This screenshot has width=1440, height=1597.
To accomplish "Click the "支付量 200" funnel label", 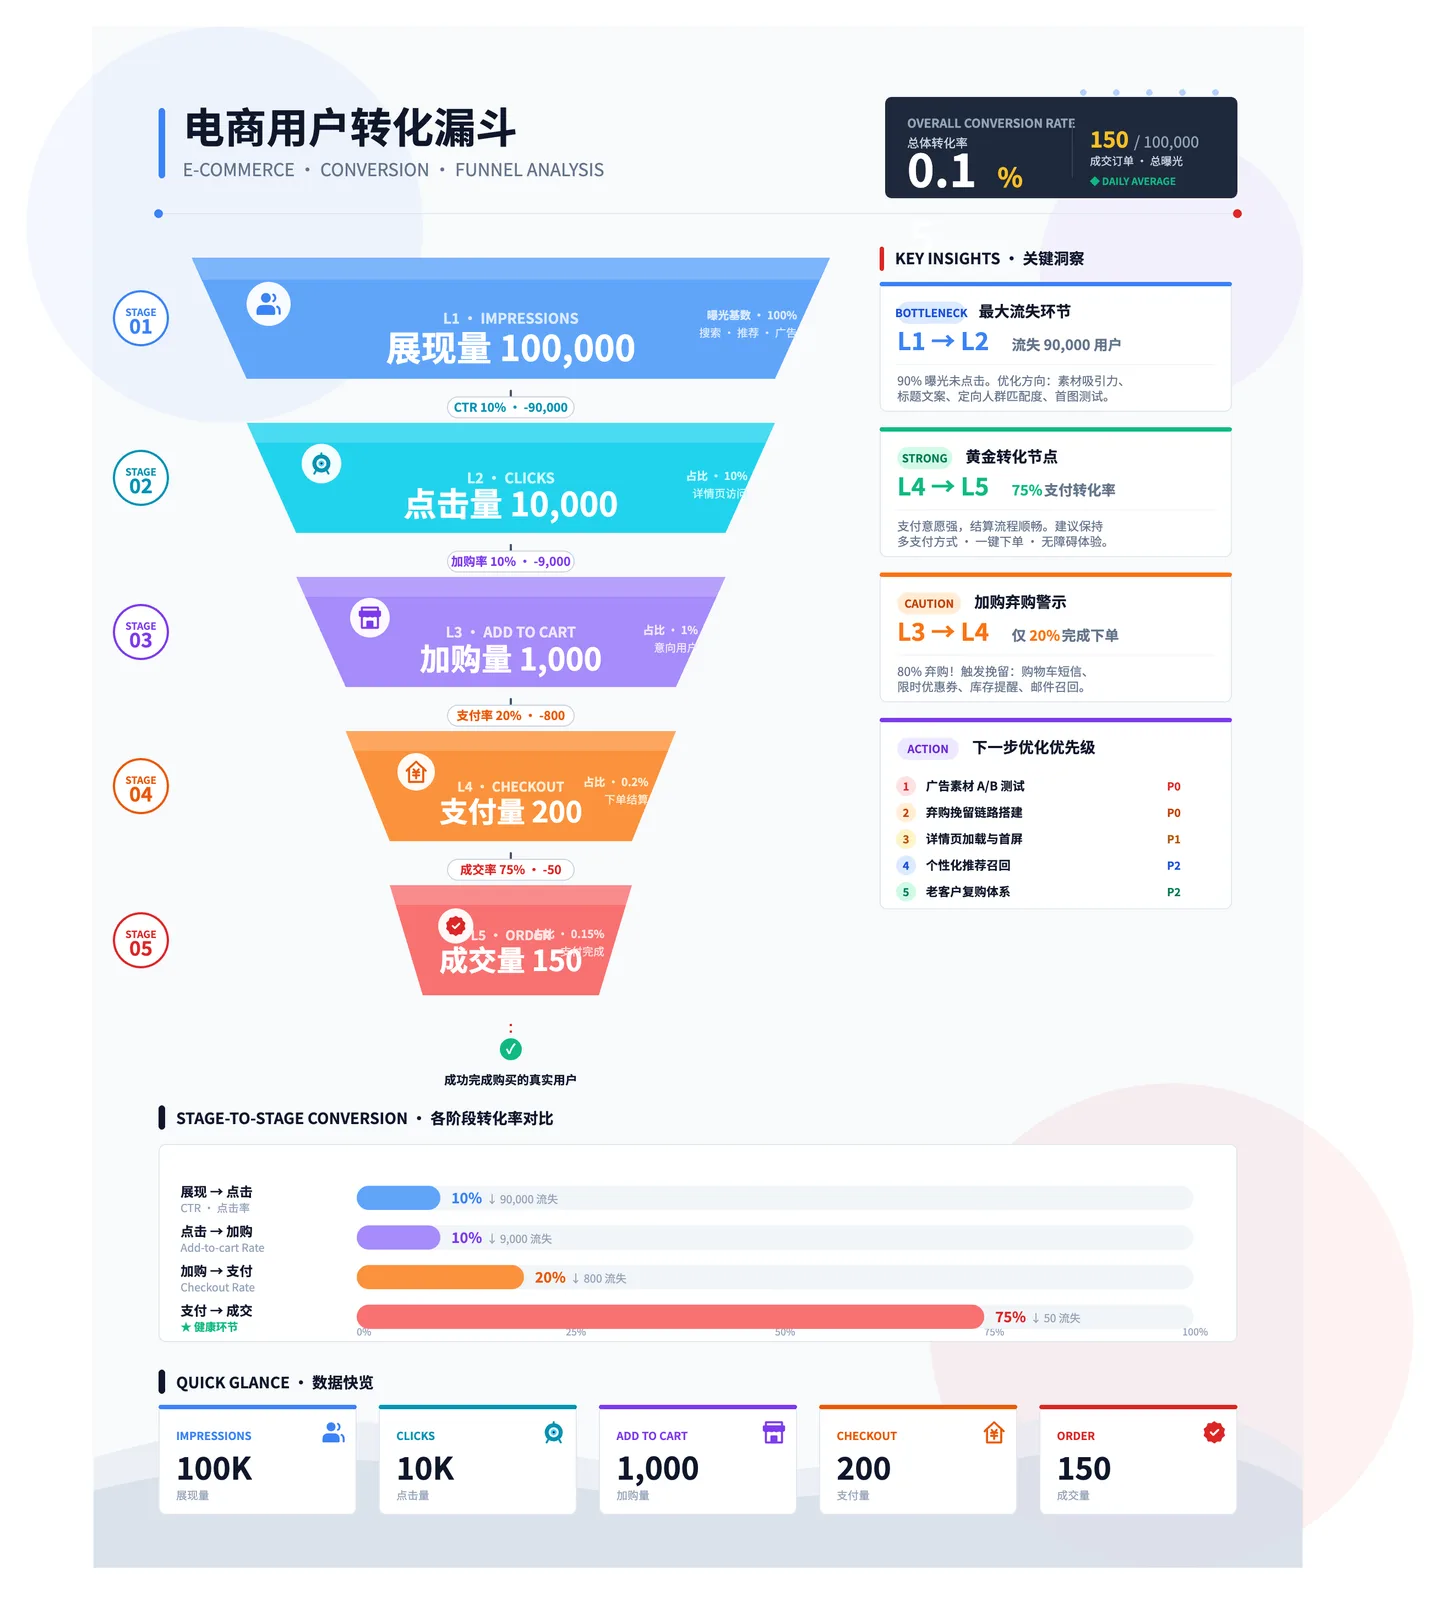I will click(x=511, y=812).
